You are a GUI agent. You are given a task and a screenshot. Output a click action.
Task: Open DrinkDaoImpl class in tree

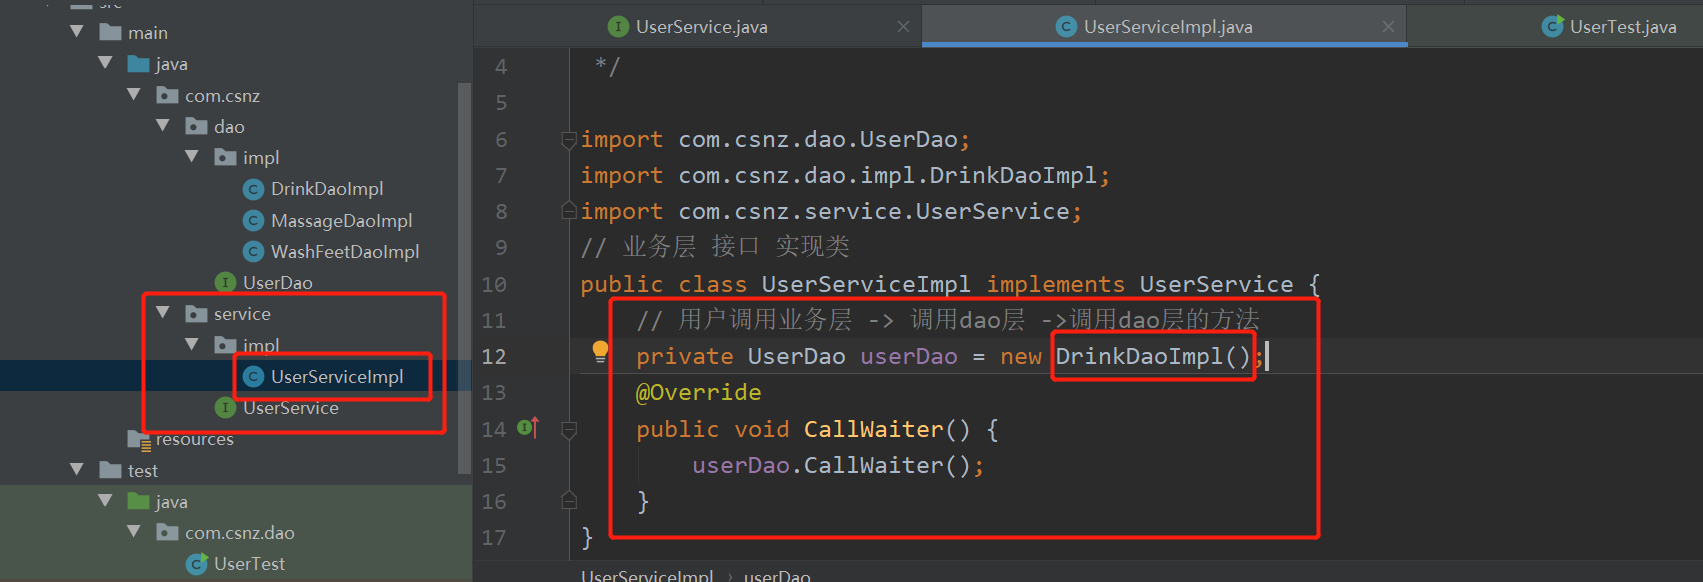coord(327,189)
